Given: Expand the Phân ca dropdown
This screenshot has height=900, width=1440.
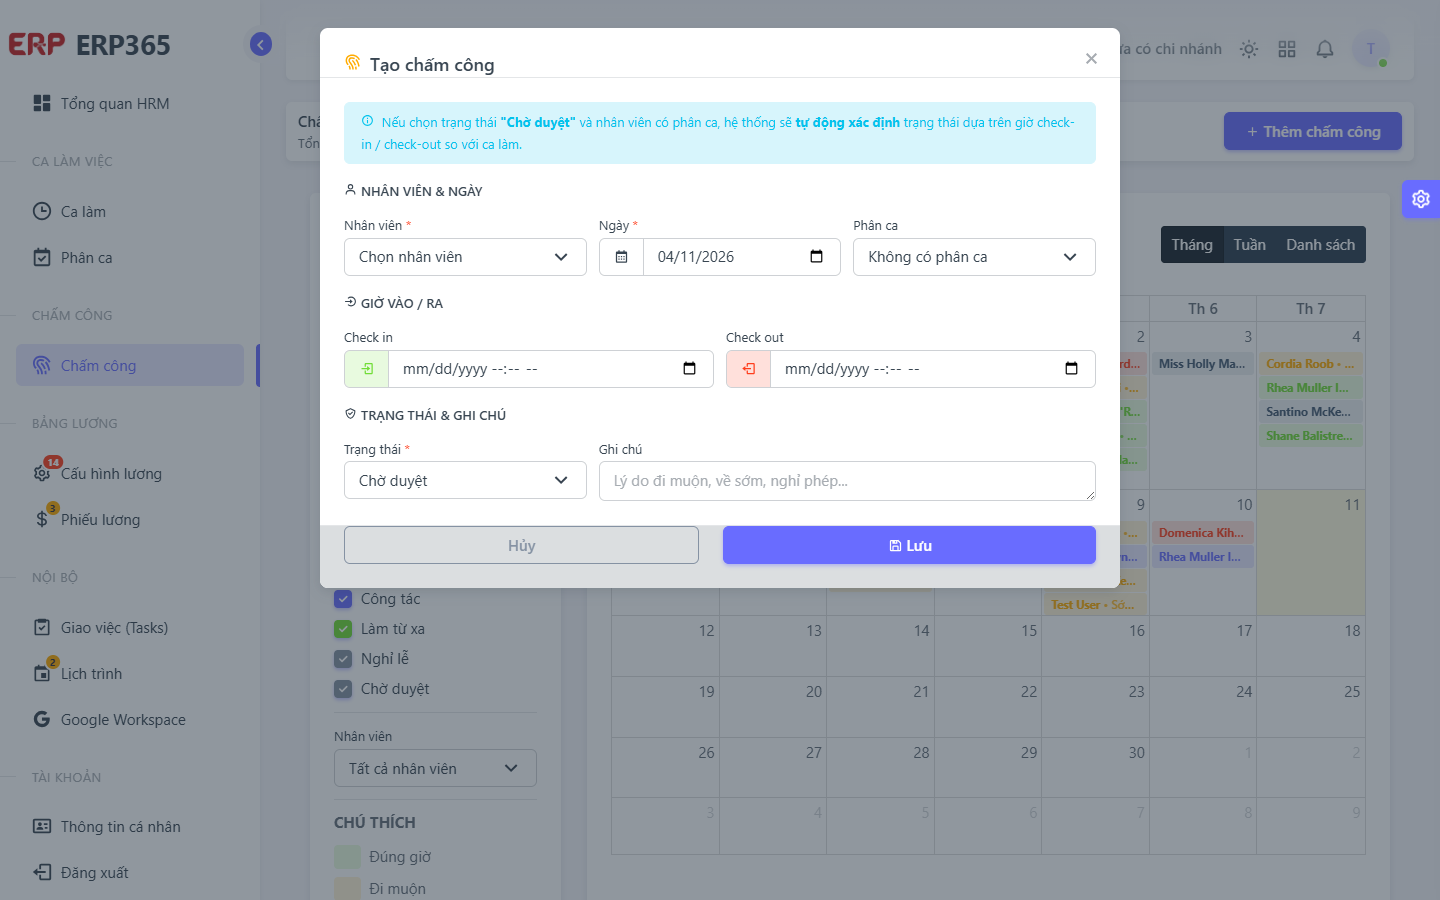Looking at the screenshot, I should 974,257.
